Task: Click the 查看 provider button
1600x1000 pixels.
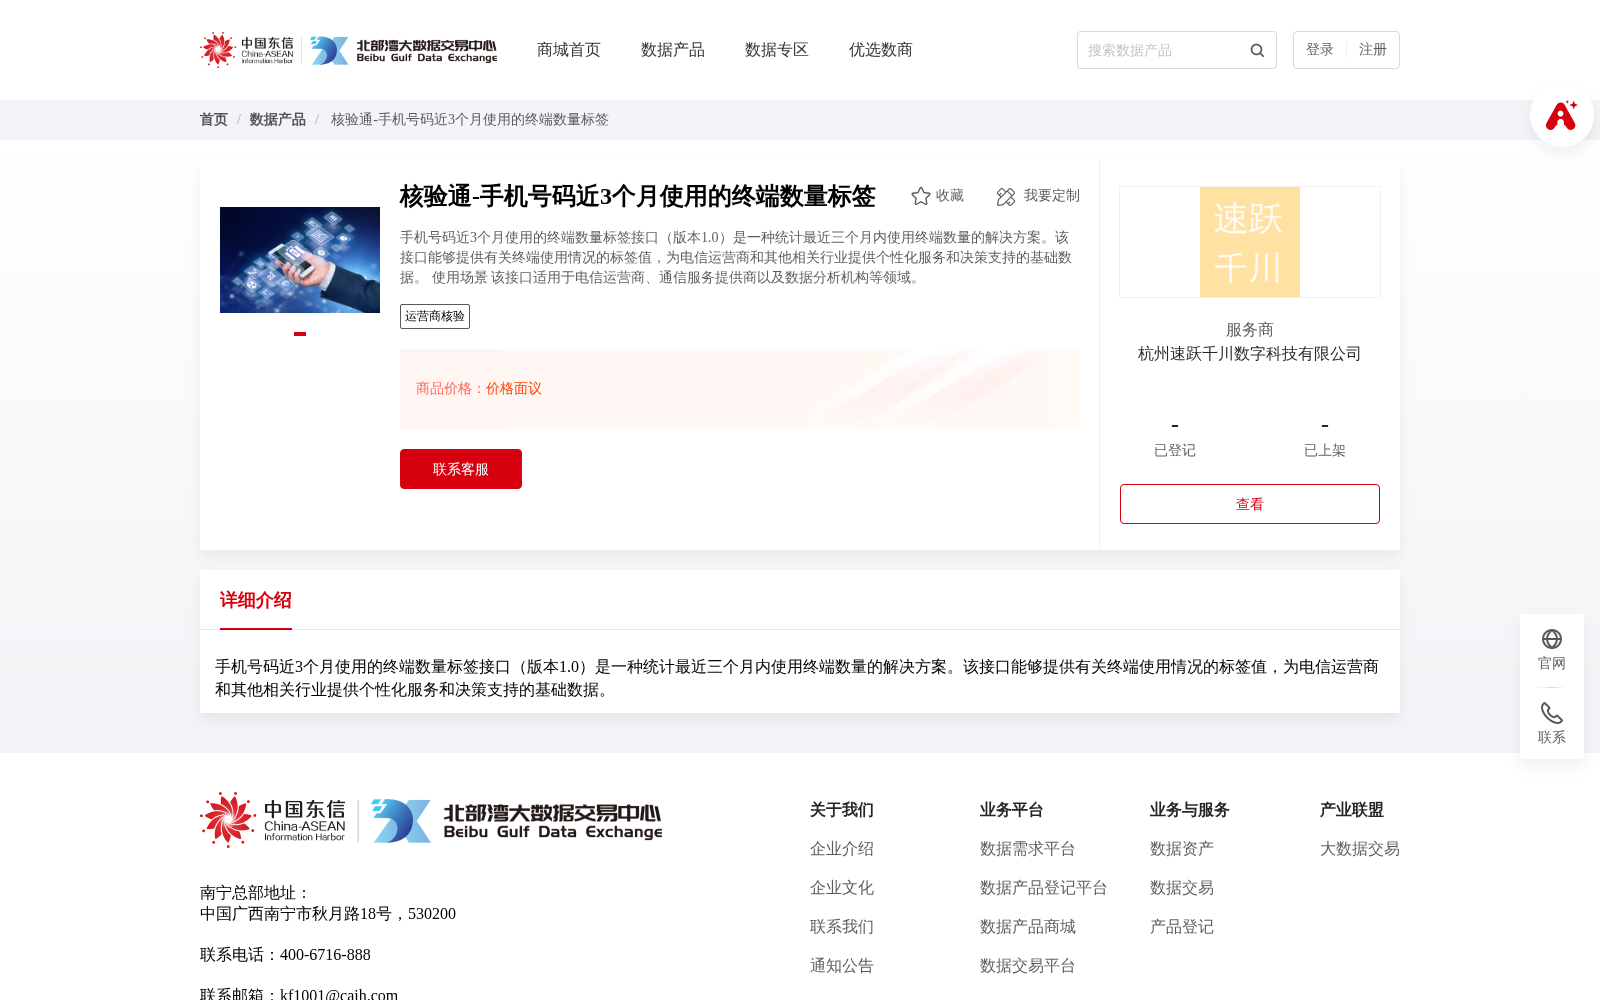Action: (1250, 504)
